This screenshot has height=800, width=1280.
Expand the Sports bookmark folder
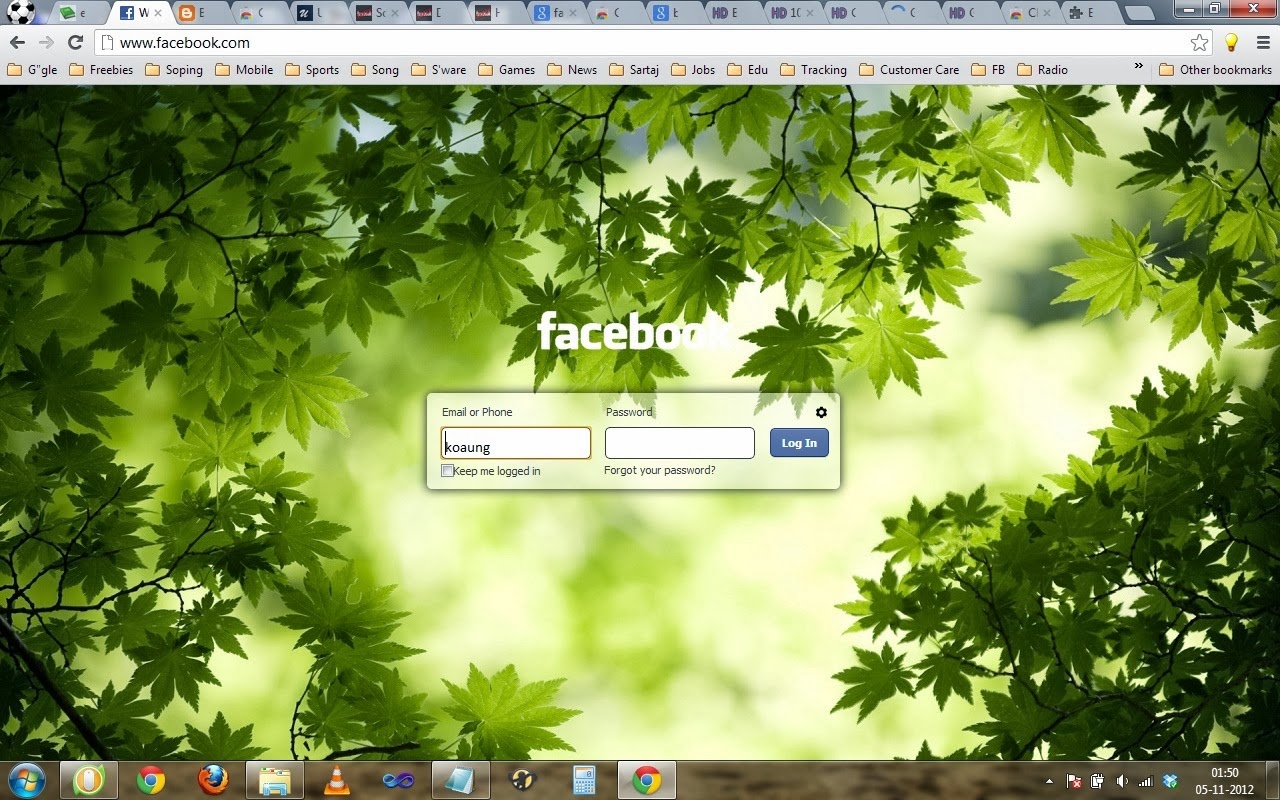[x=312, y=70]
